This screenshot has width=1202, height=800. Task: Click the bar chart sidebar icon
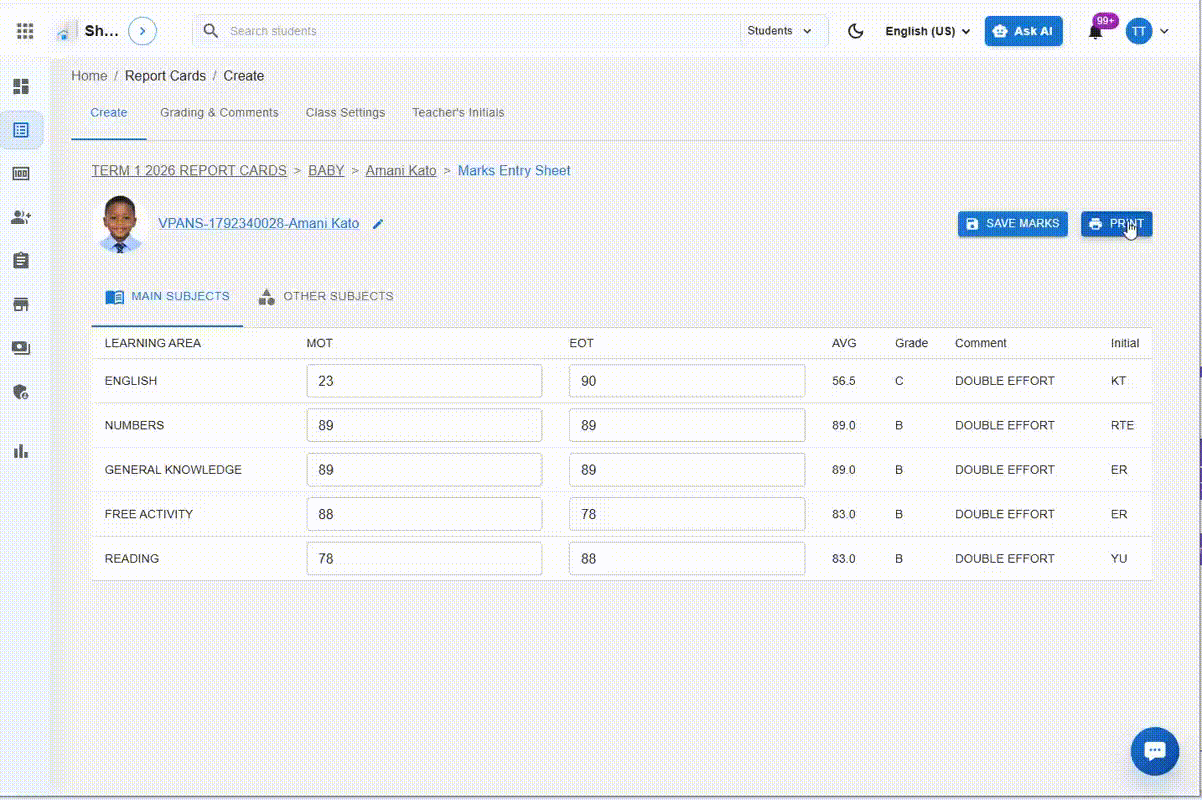(x=21, y=451)
